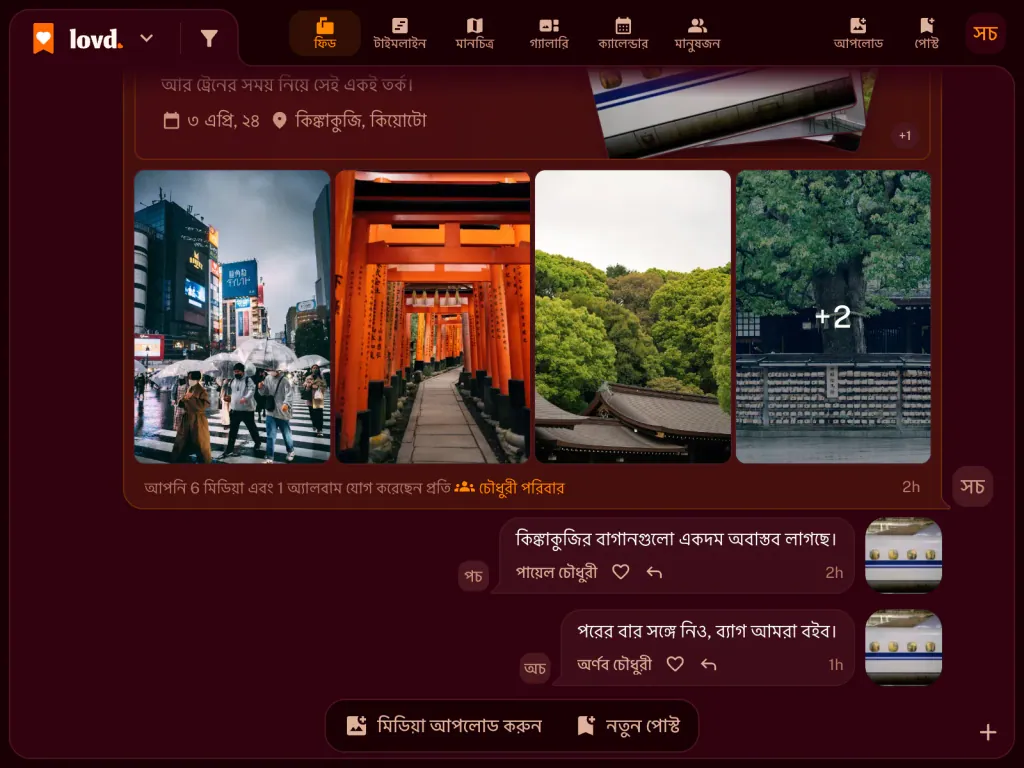Click the পচ avatar badge
Image resolution: width=1024 pixels, height=768 pixels.
click(x=473, y=576)
